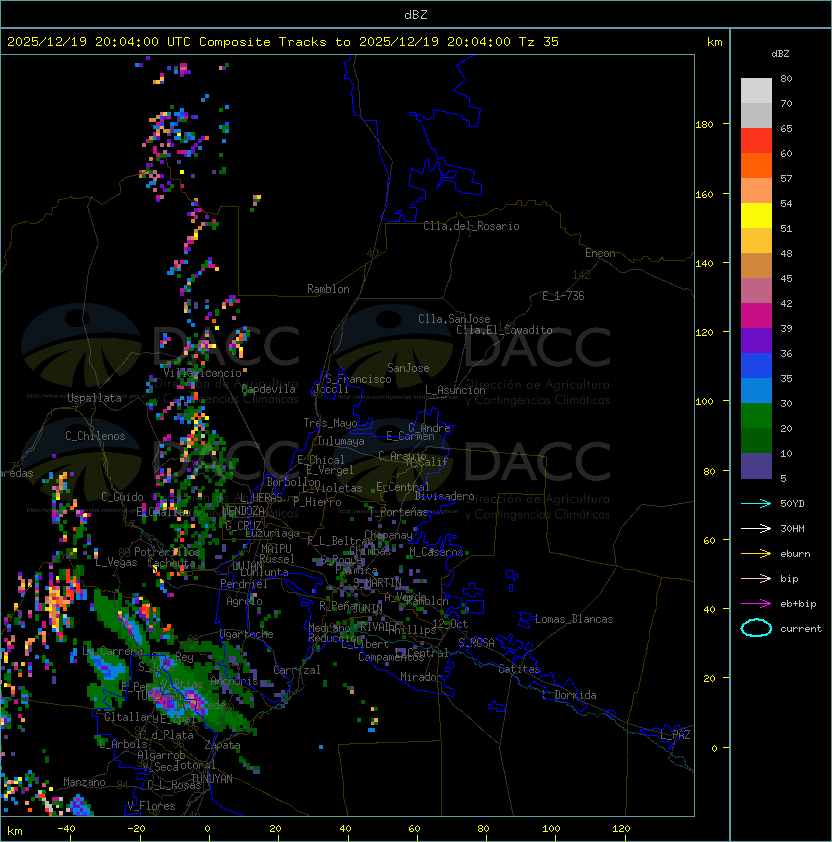Click the TUNUYAN place label
832x842 pixels.
212,778
